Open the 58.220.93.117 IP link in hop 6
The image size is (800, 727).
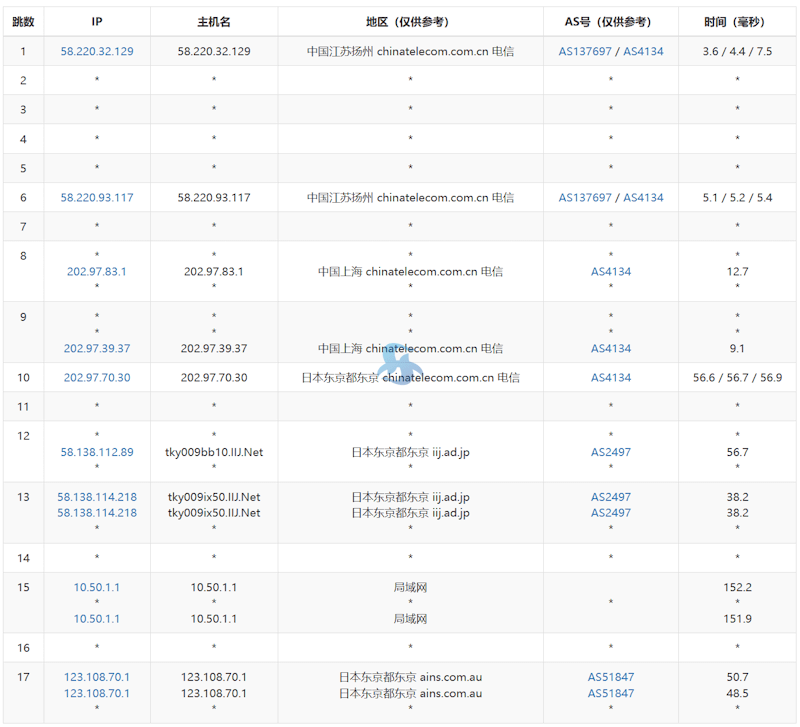point(97,198)
